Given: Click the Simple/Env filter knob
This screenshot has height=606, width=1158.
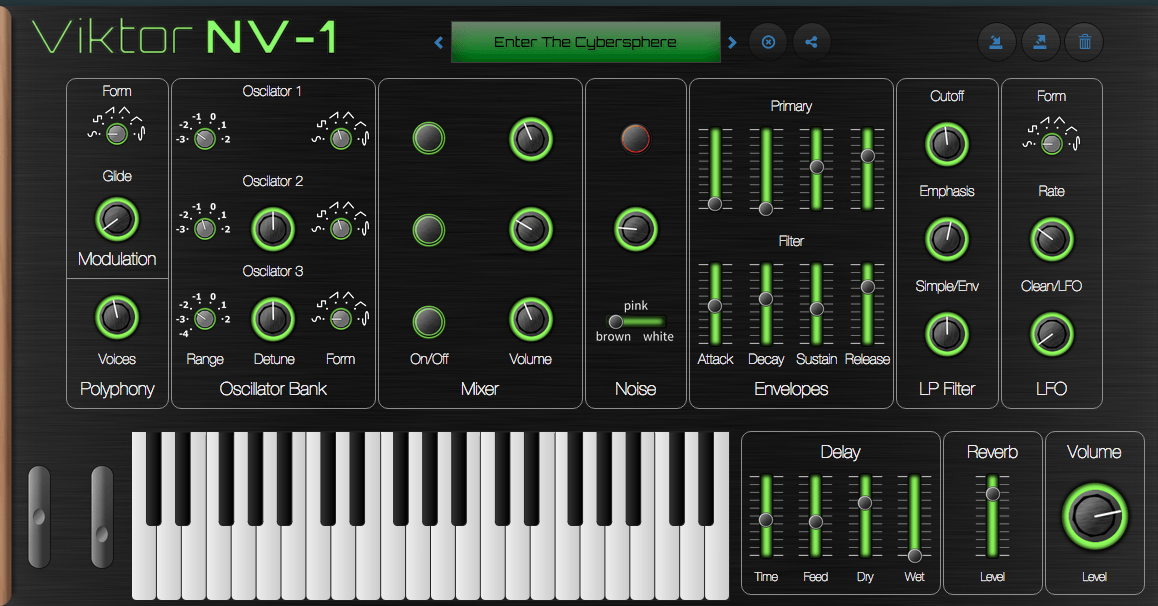Looking at the screenshot, I should [947, 334].
